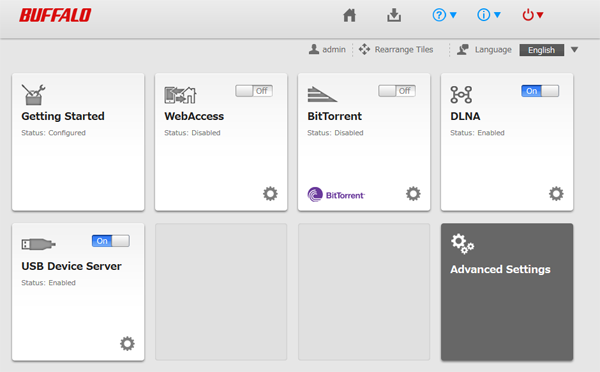Screen dimensions: 600x372
Task: Click WebAccess 'Status: Disabled' text
Action: (192, 133)
